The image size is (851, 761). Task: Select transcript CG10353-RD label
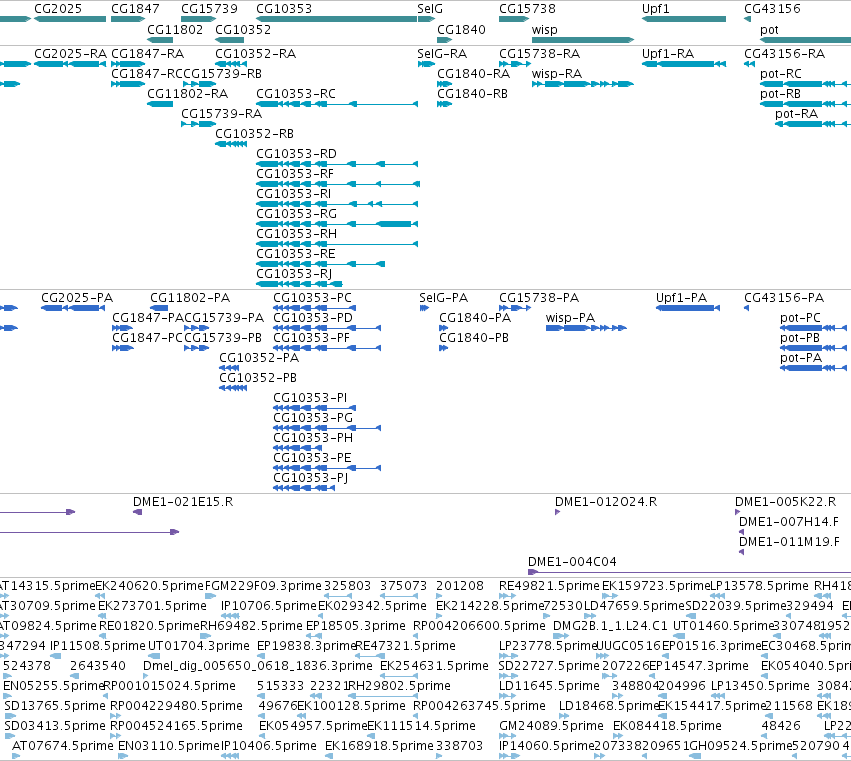(296, 154)
